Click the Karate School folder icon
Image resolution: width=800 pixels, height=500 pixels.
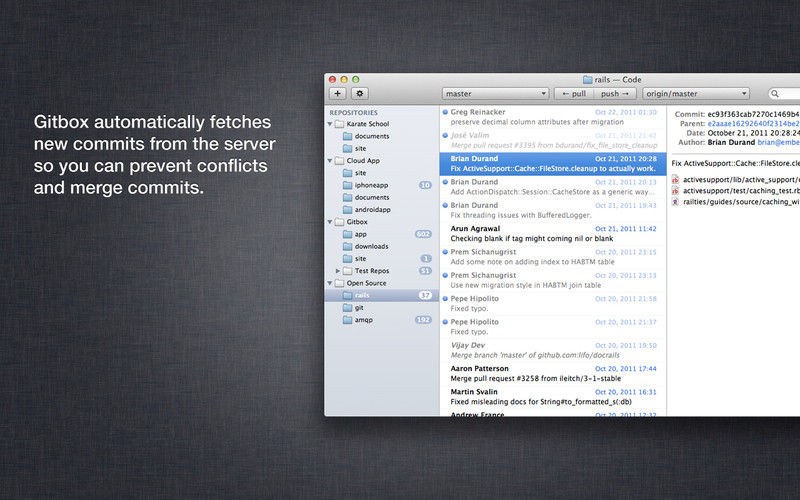(339, 124)
